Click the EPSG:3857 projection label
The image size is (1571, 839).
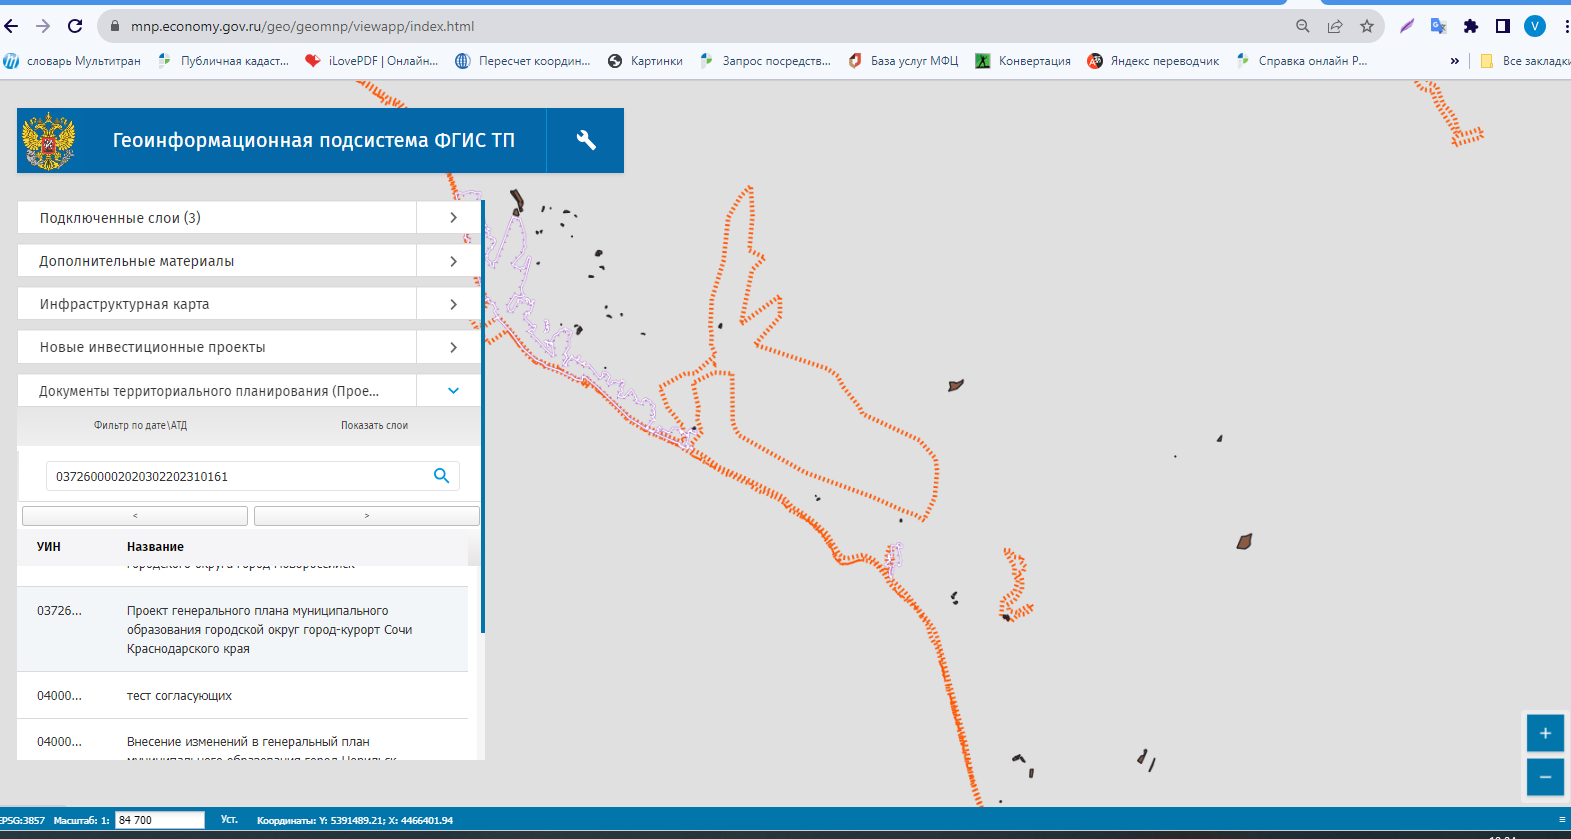[22, 820]
